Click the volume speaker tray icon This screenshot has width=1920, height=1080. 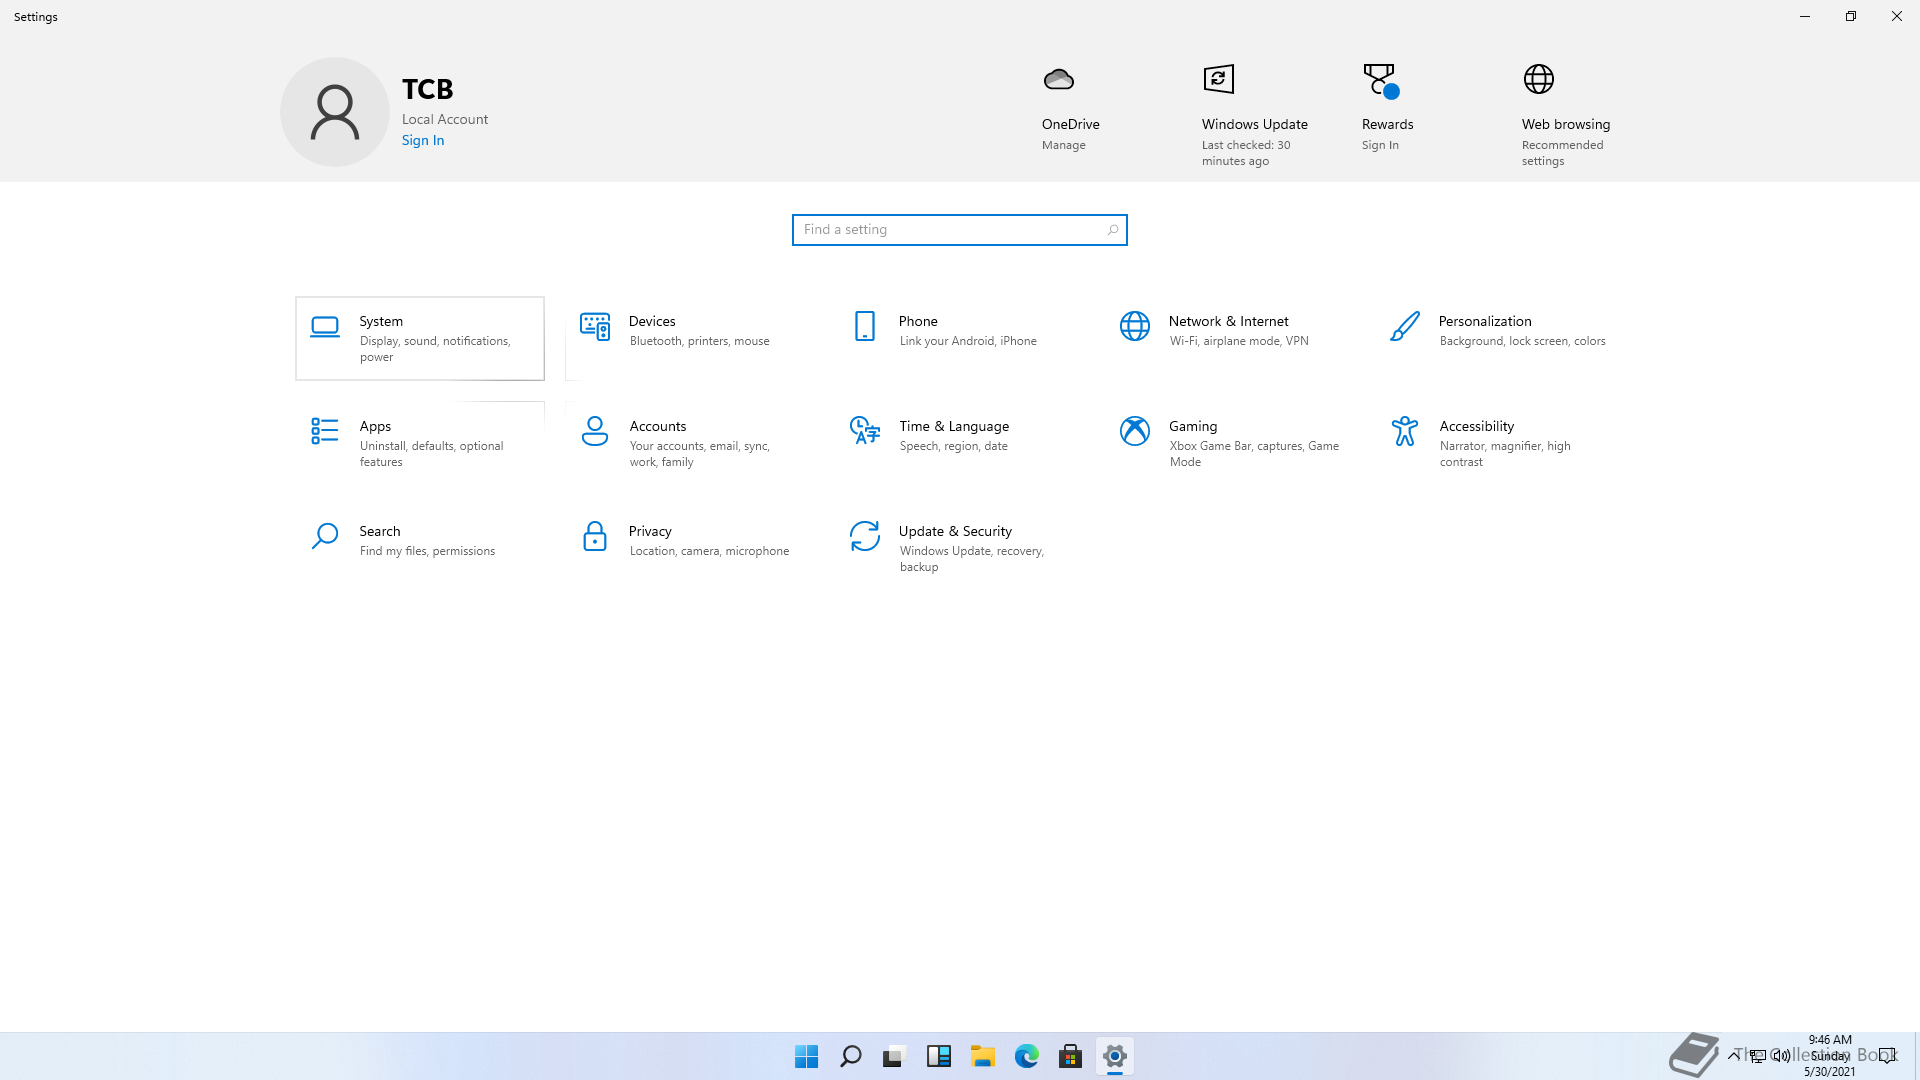pos(1781,1056)
